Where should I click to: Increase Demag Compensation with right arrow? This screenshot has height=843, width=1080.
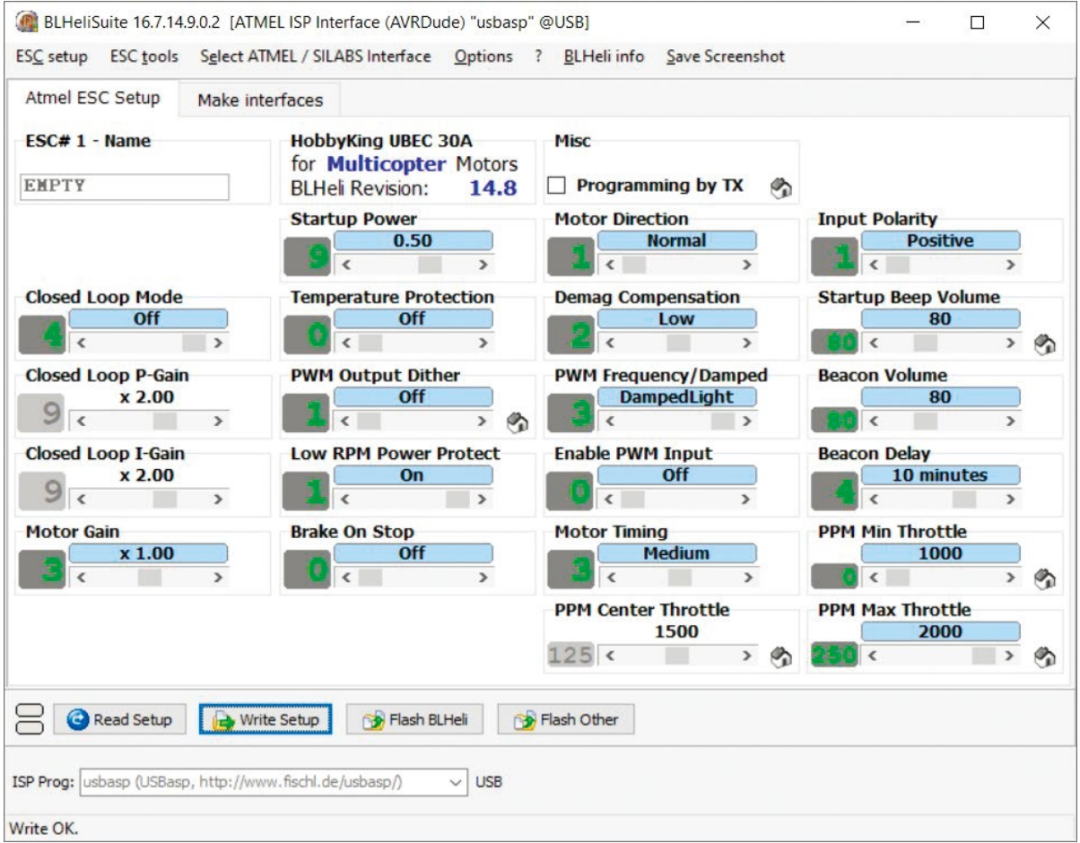[747, 342]
